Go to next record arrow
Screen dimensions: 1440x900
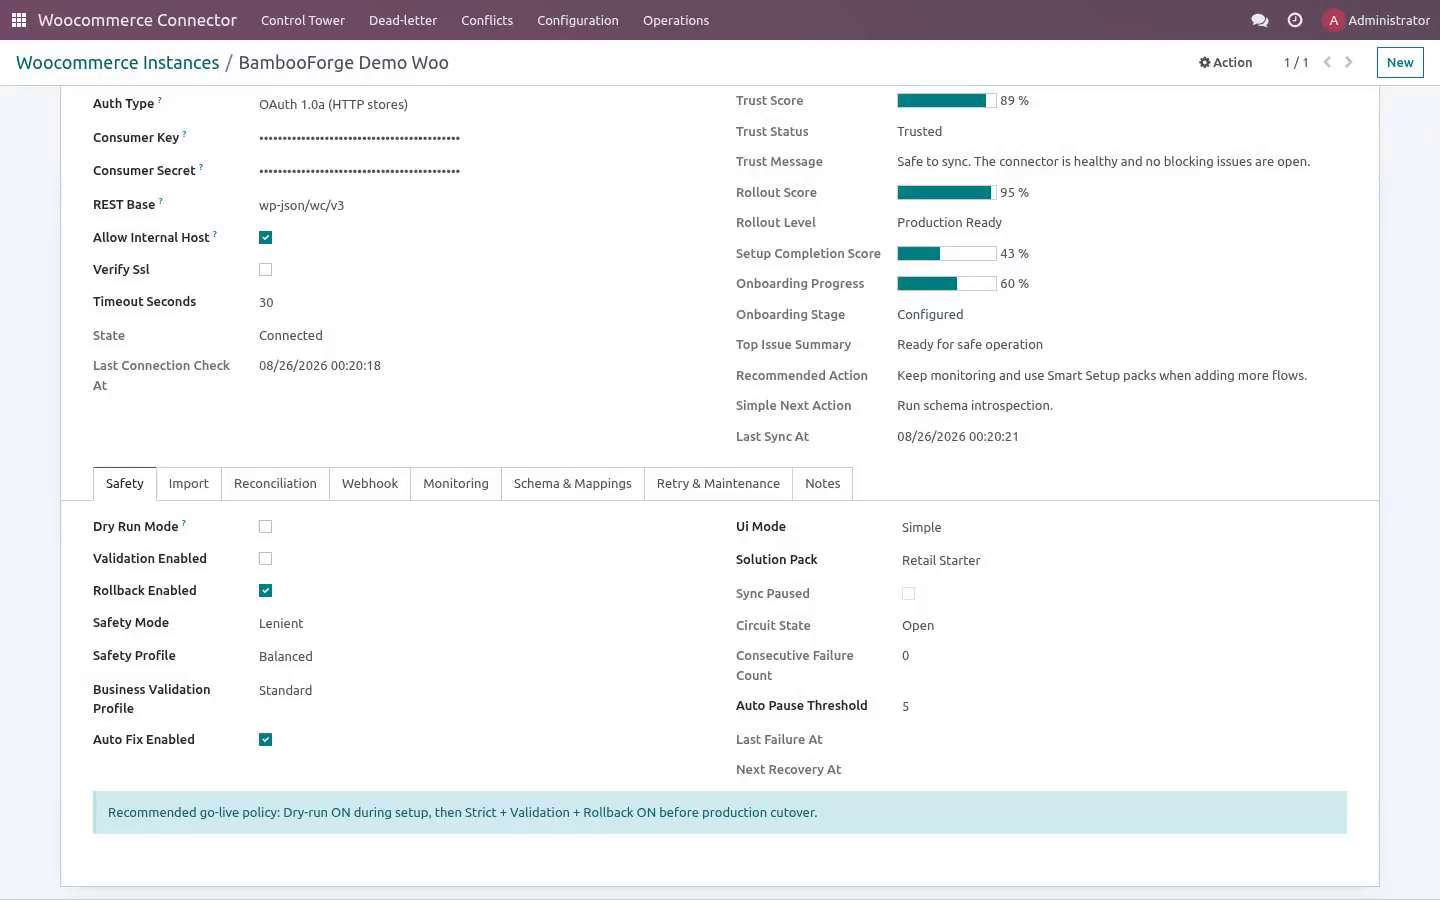1348,62
